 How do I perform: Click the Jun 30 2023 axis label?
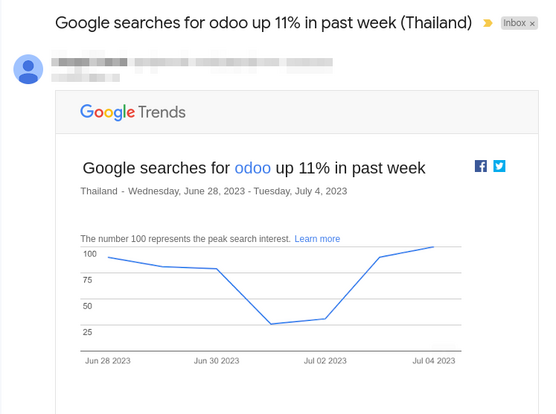coord(216,361)
